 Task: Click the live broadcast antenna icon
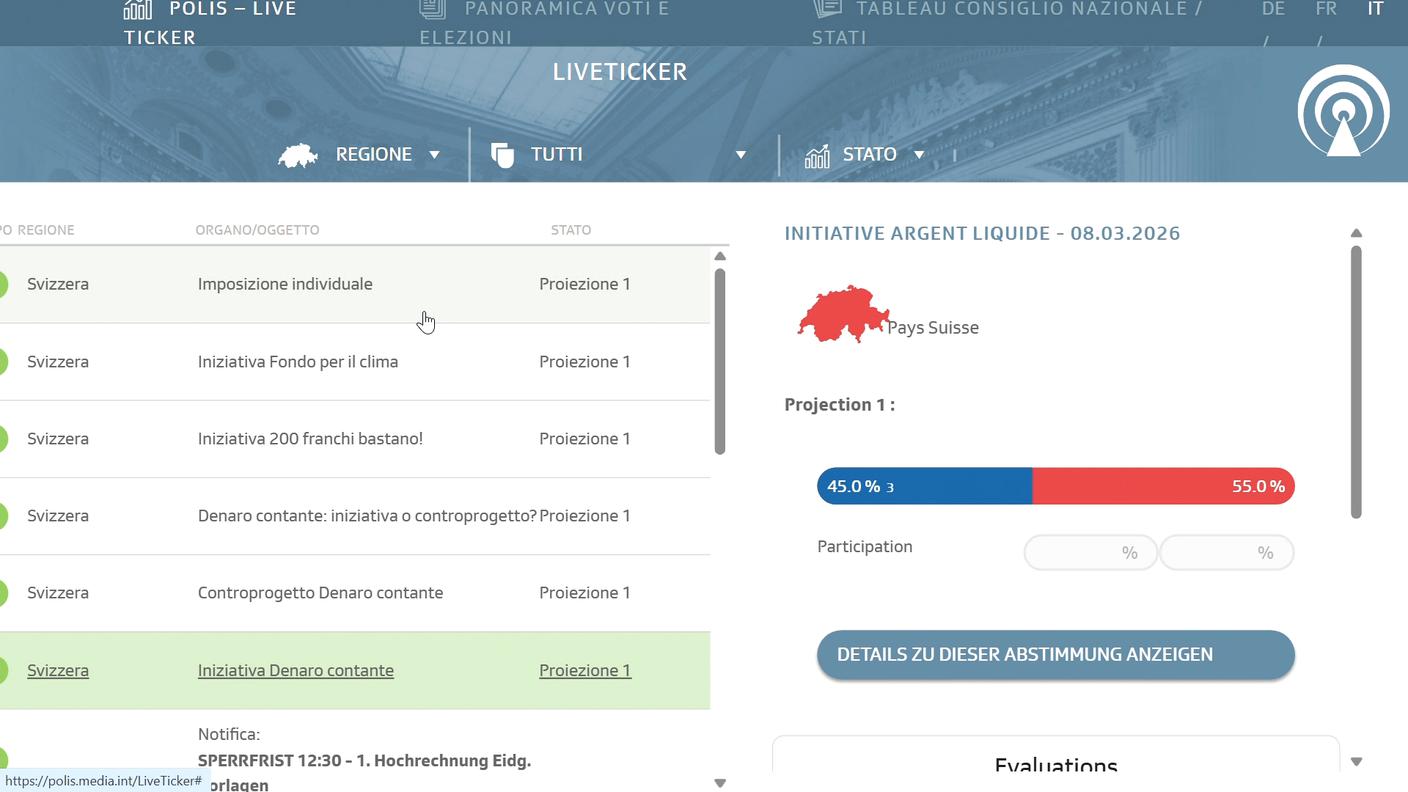click(1343, 111)
